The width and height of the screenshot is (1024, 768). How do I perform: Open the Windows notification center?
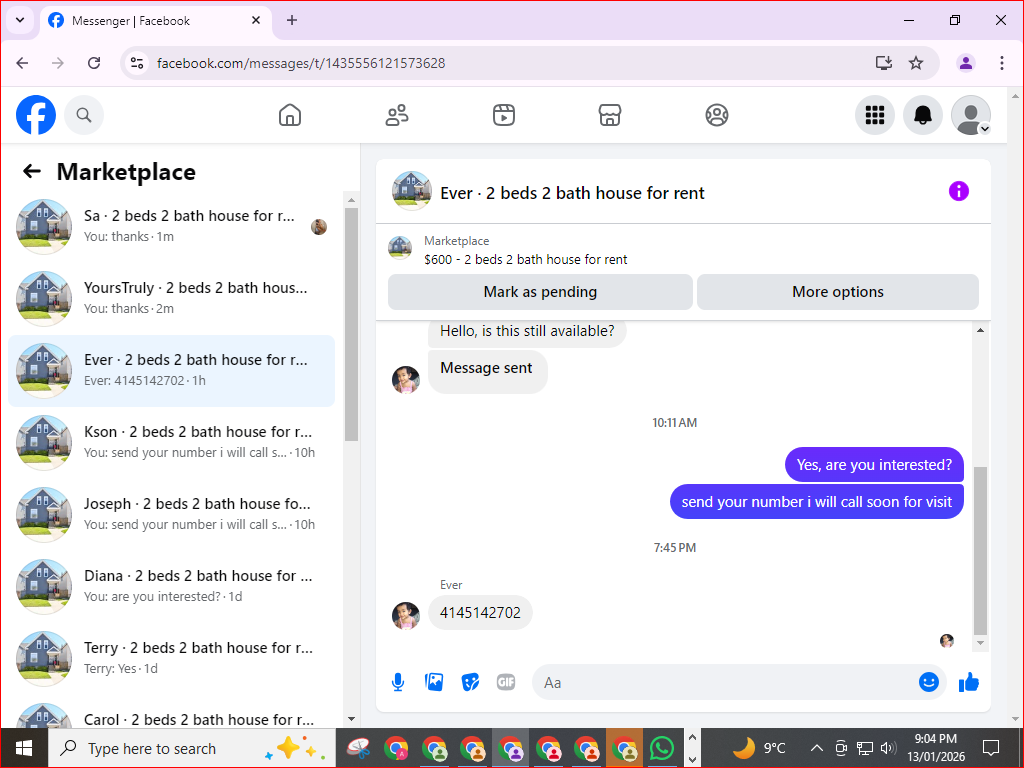[x=991, y=748]
